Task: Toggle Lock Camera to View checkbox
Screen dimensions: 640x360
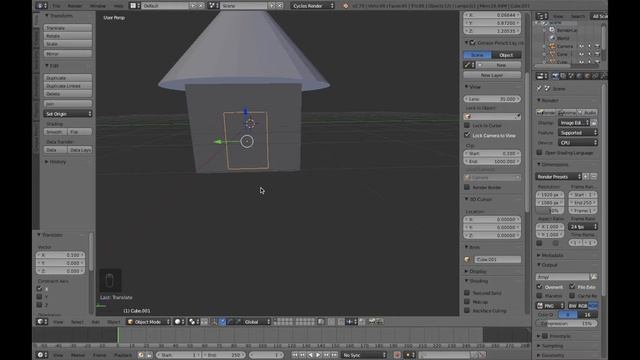Action: [467, 135]
